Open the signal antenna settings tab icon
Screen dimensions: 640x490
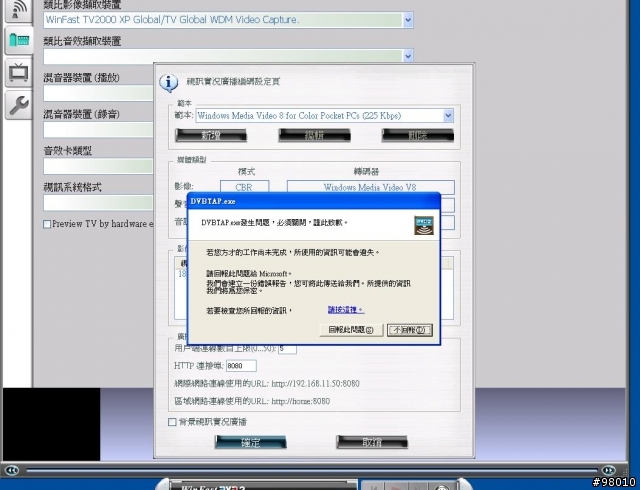(17, 10)
